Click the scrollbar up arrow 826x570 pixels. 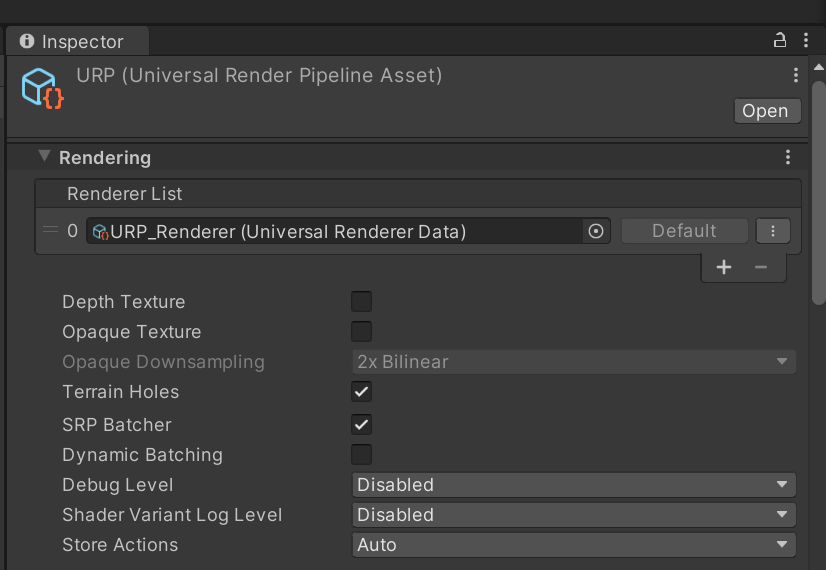click(x=818, y=67)
